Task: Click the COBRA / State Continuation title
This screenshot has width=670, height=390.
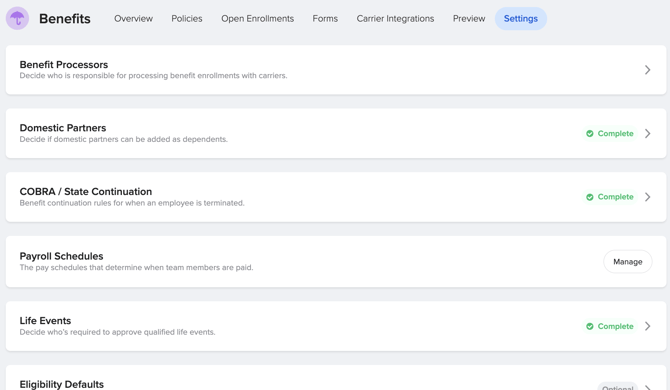Action: coord(86,191)
